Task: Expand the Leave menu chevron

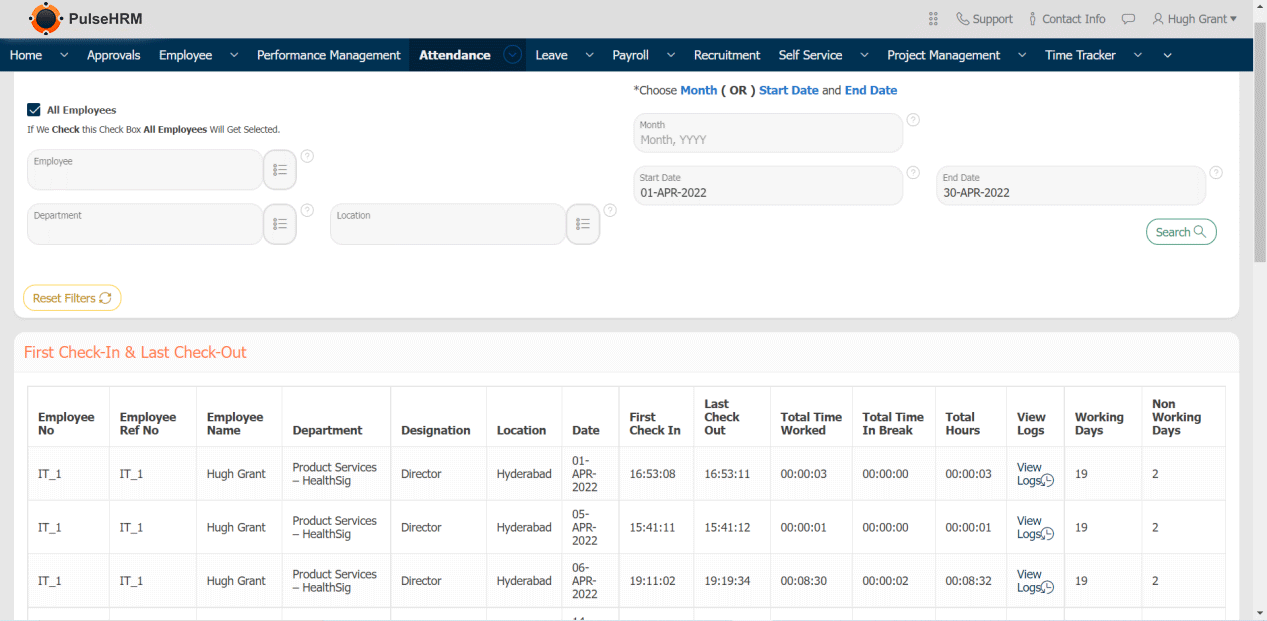Action: pyautogui.click(x=589, y=55)
